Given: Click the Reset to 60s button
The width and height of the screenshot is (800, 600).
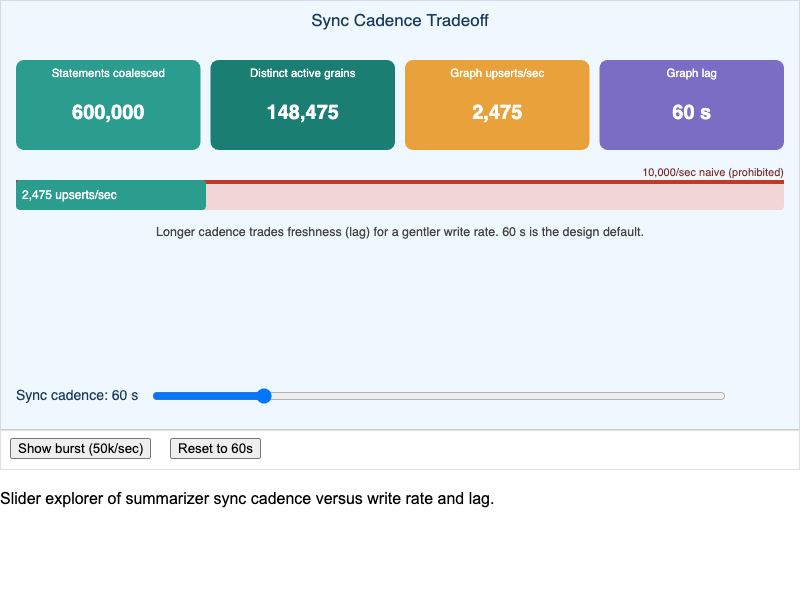Looking at the screenshot, I should click(215, 448).
